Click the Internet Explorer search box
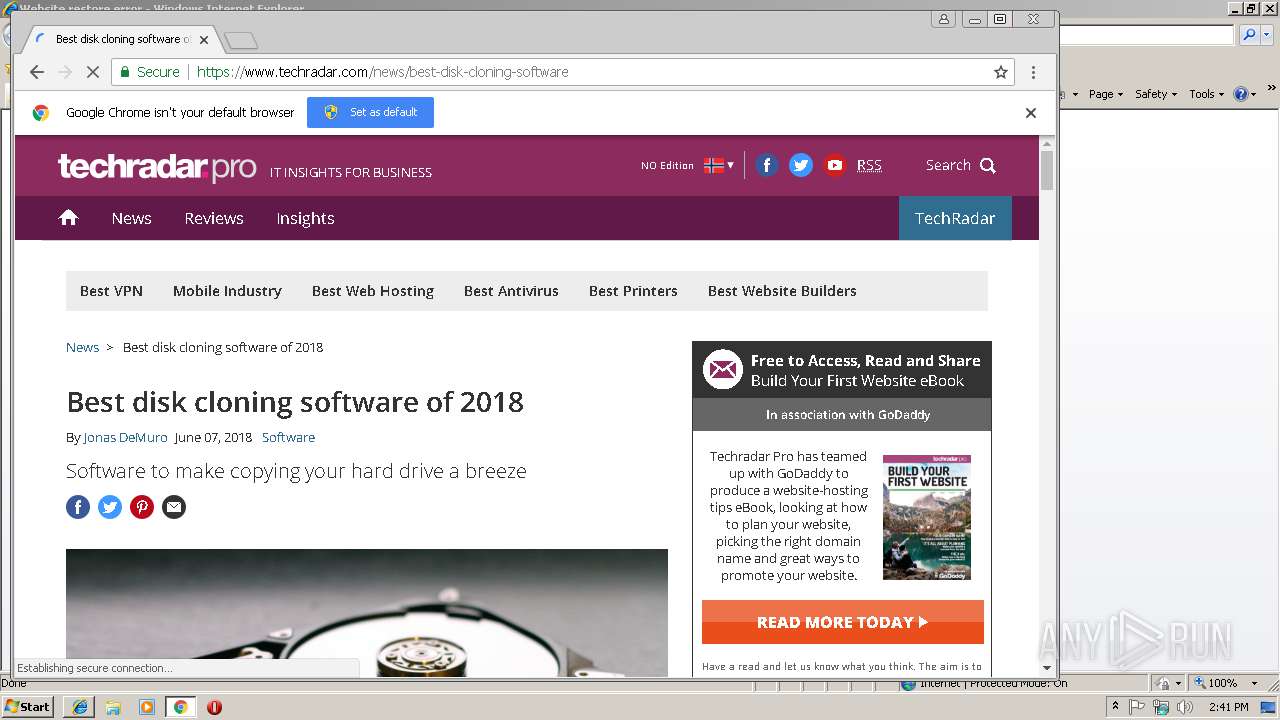 pos(1146,35)
